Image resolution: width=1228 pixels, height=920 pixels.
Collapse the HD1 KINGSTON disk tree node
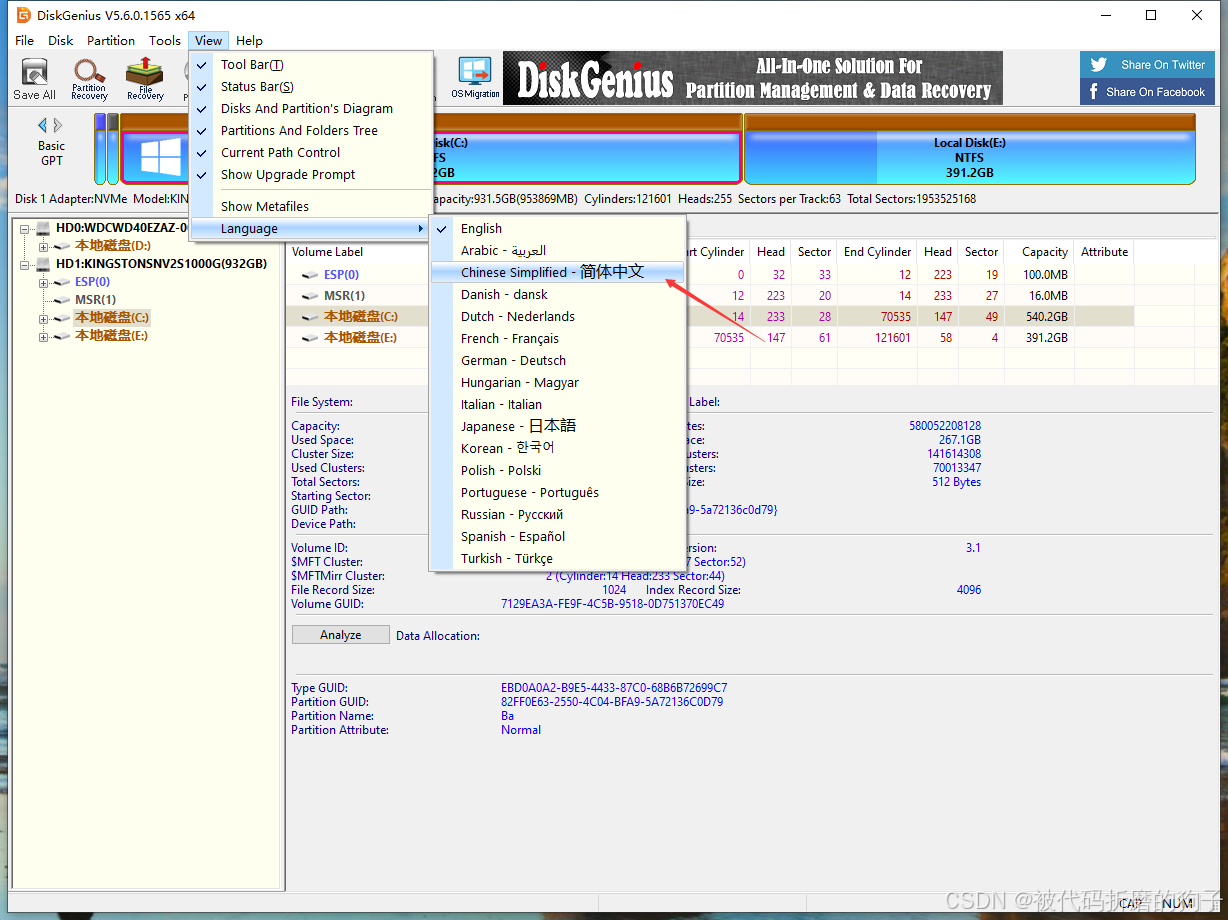tap(25, 264)
